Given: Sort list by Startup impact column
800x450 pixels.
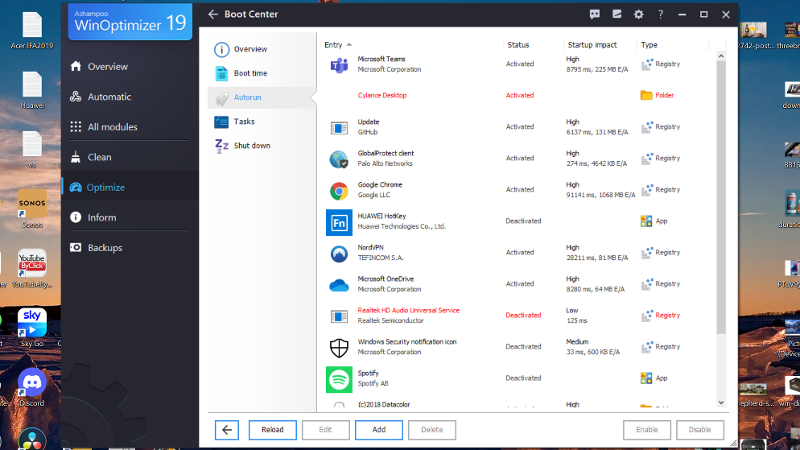Looking at the screenshot, I should [592, 45].
